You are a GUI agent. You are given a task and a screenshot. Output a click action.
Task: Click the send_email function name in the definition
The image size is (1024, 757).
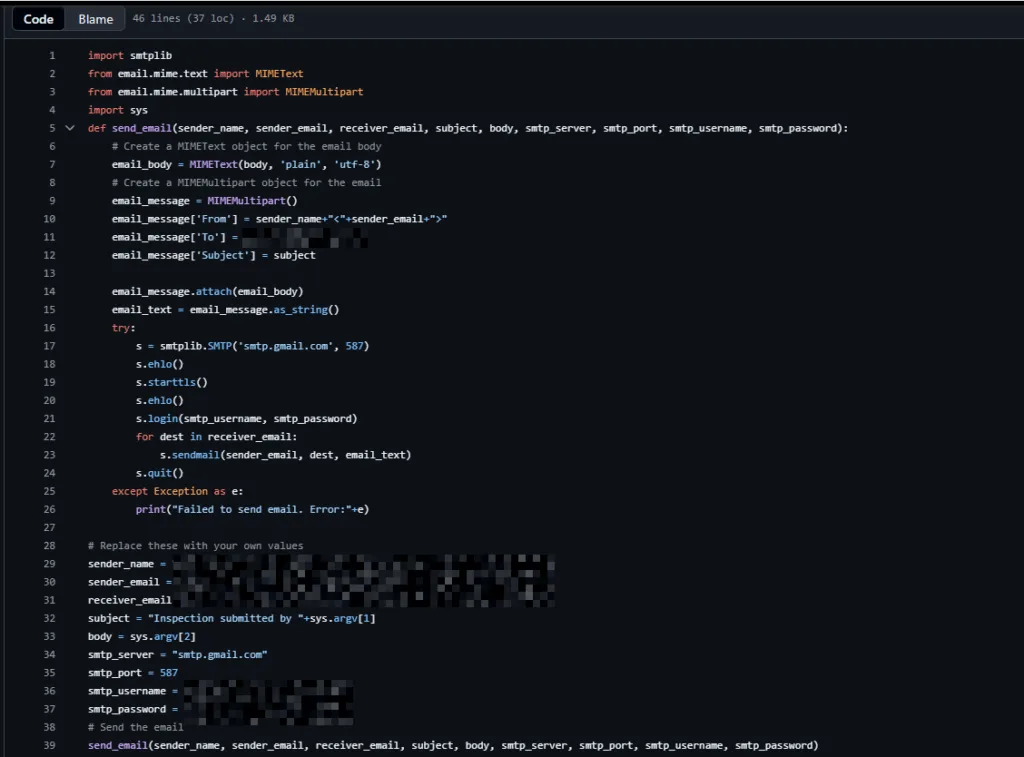(x=140, y=128)
